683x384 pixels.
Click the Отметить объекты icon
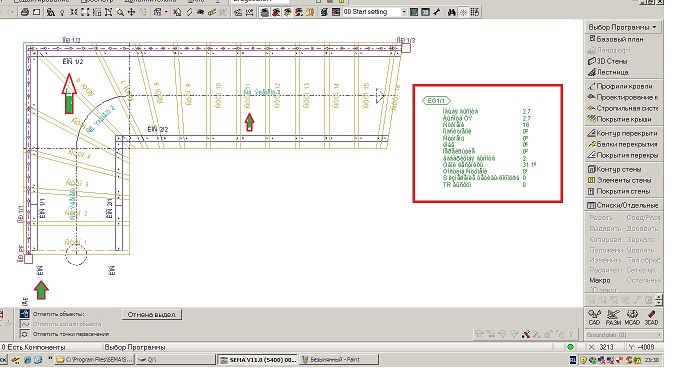click(25, 313)
